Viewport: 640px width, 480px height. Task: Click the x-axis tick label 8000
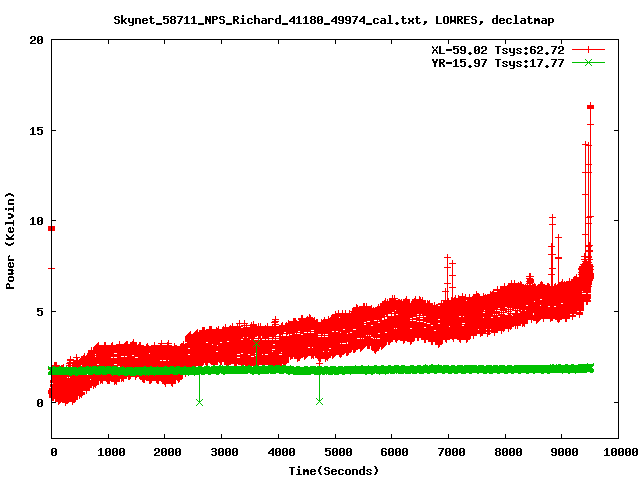(508, 452)
